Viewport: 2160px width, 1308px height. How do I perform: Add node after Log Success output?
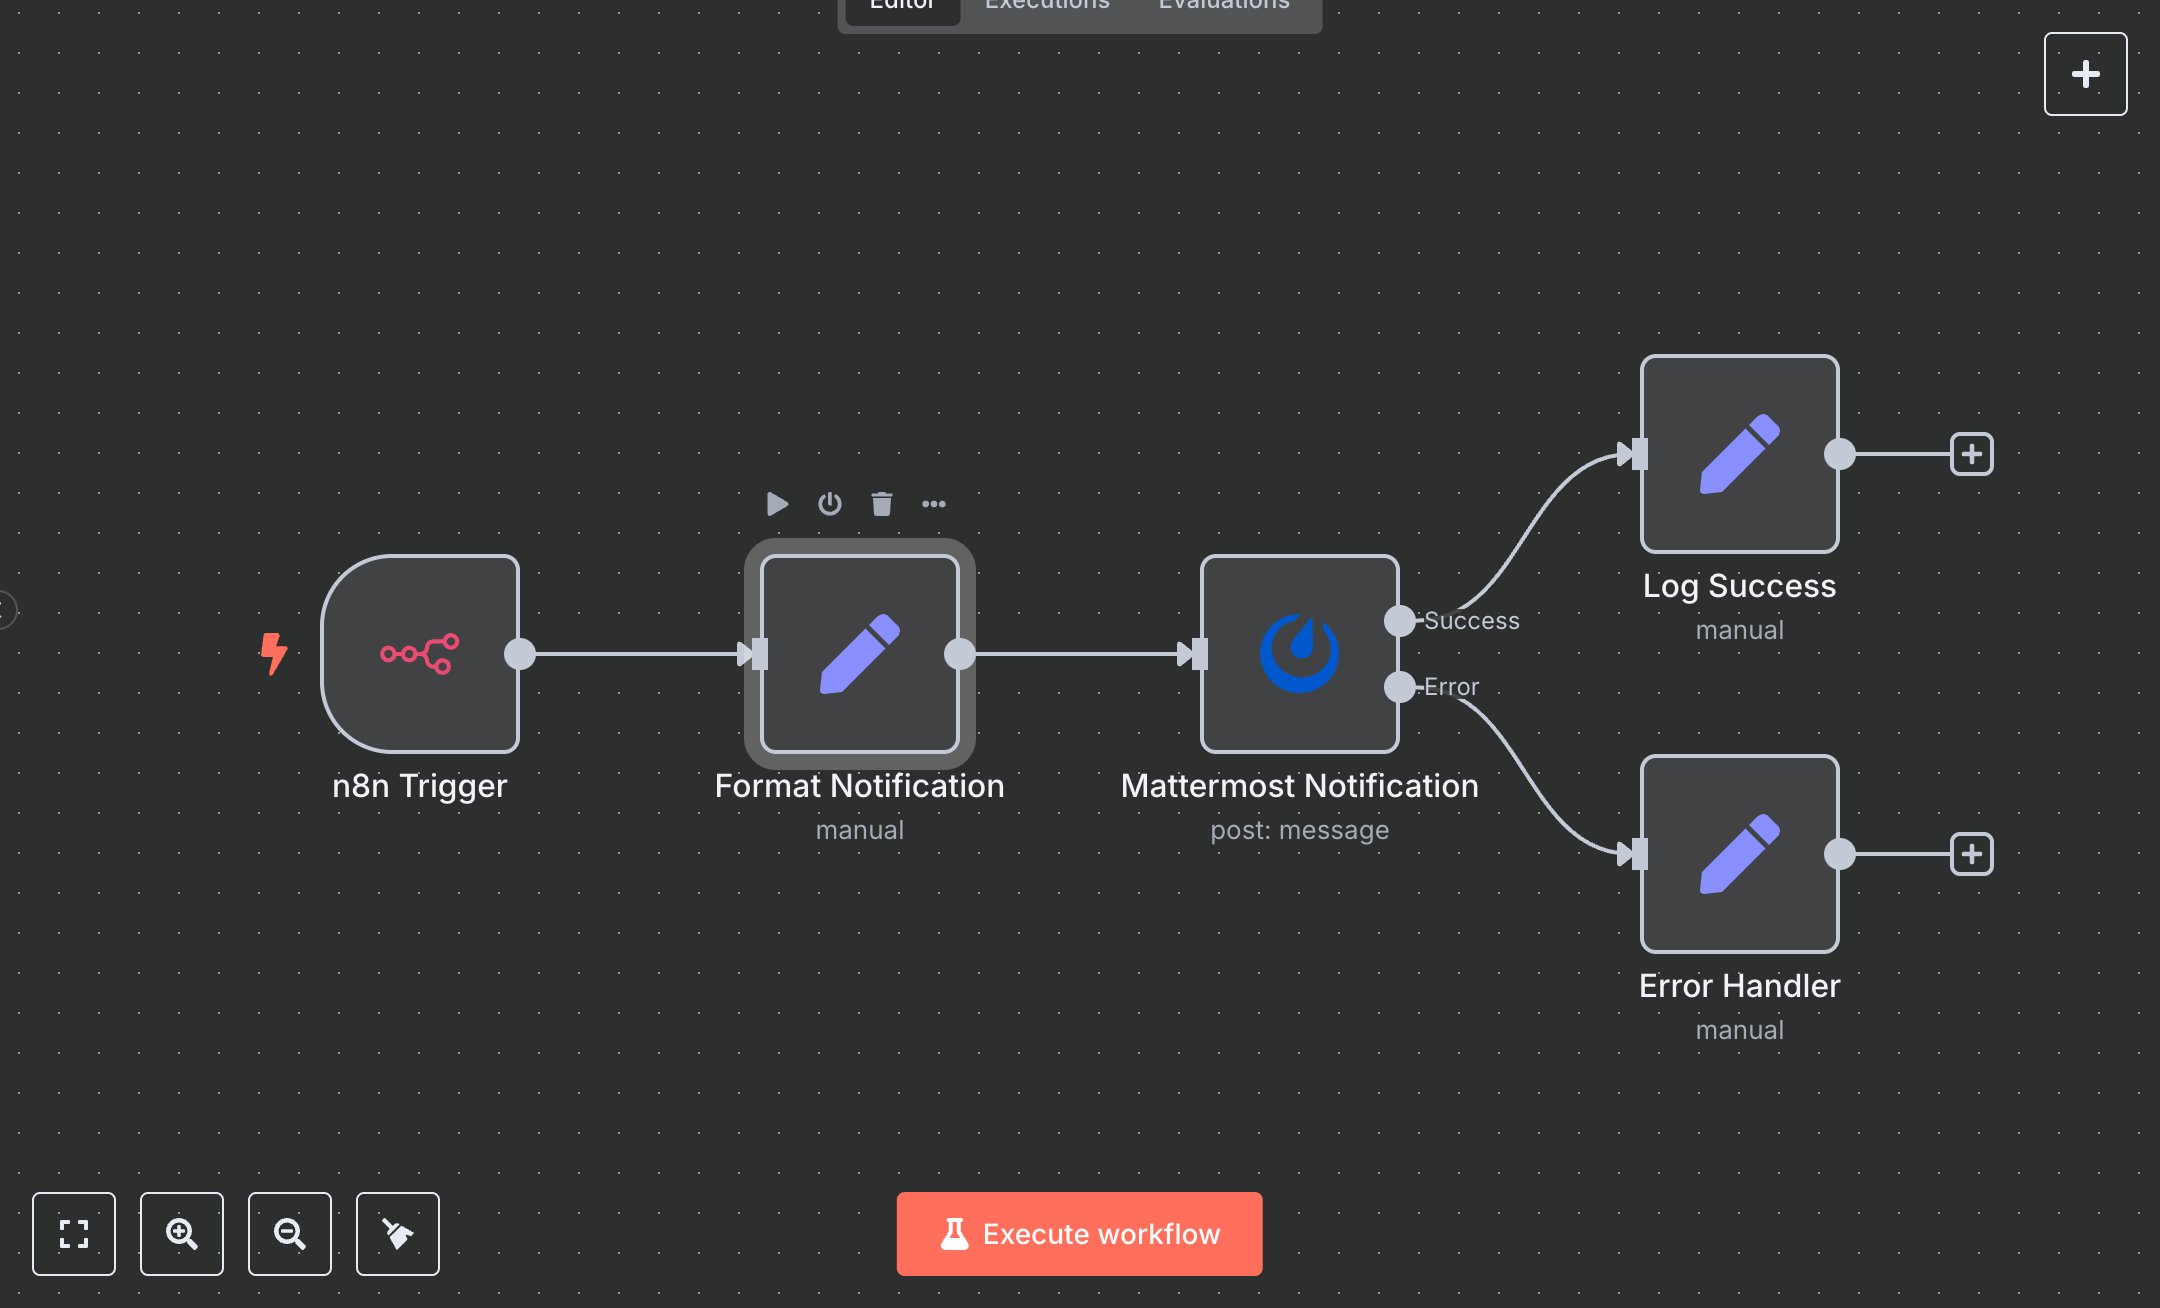1973,454
